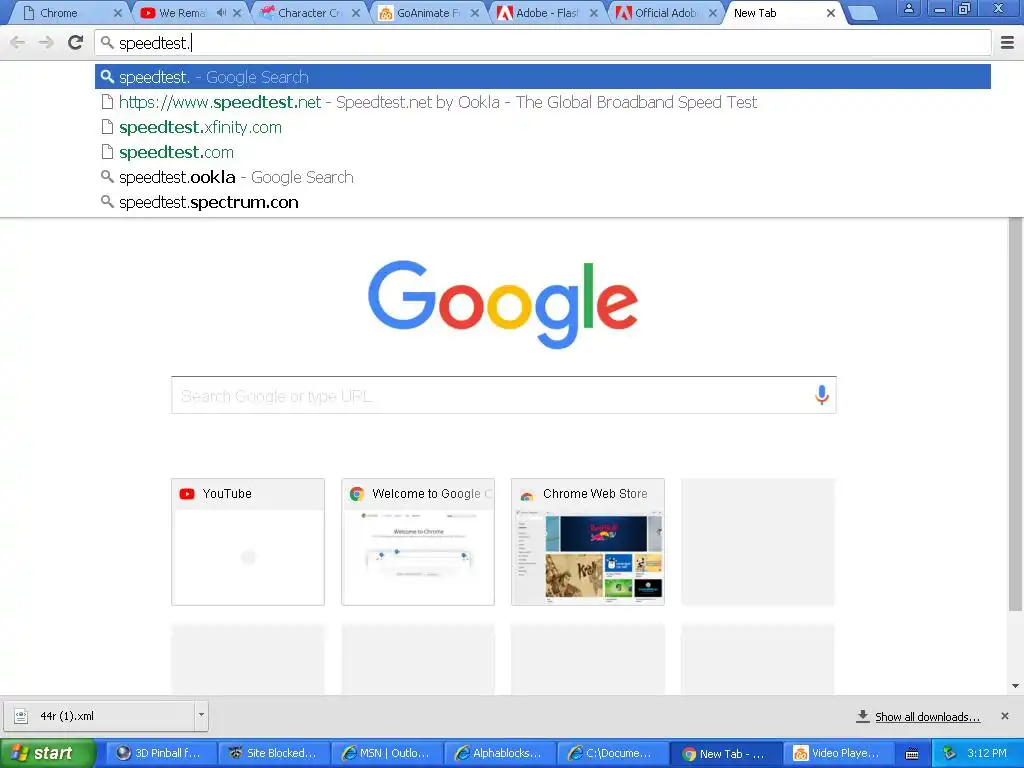Switch to the Character Creator tab
Image resolution: width=1024 pixels, height=768 pixels.
(308, 13)
